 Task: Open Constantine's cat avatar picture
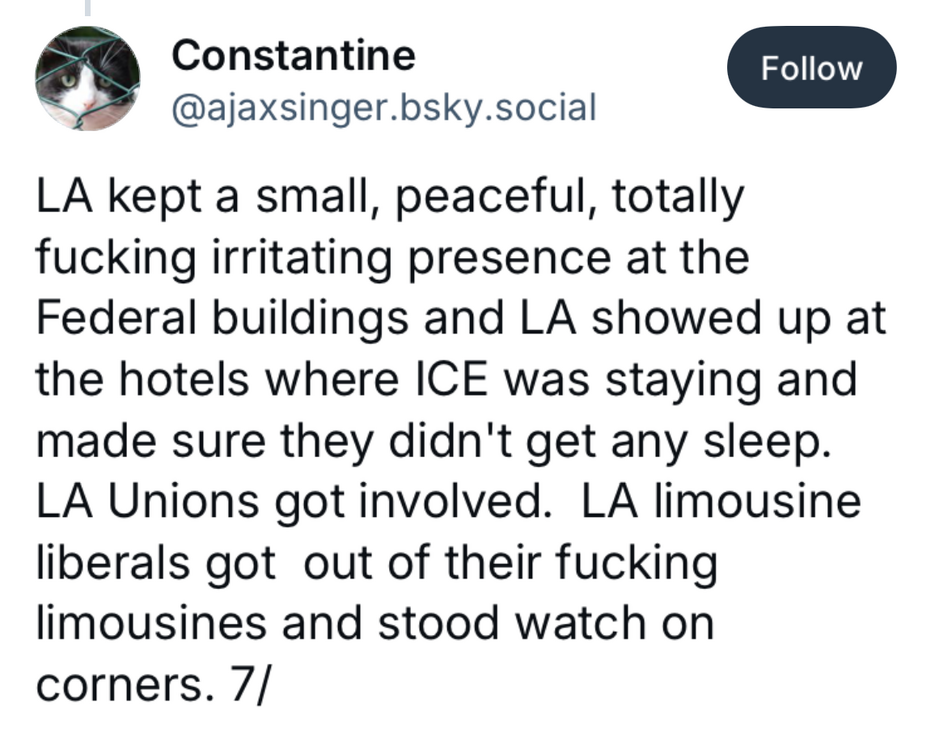click(87, 78)
